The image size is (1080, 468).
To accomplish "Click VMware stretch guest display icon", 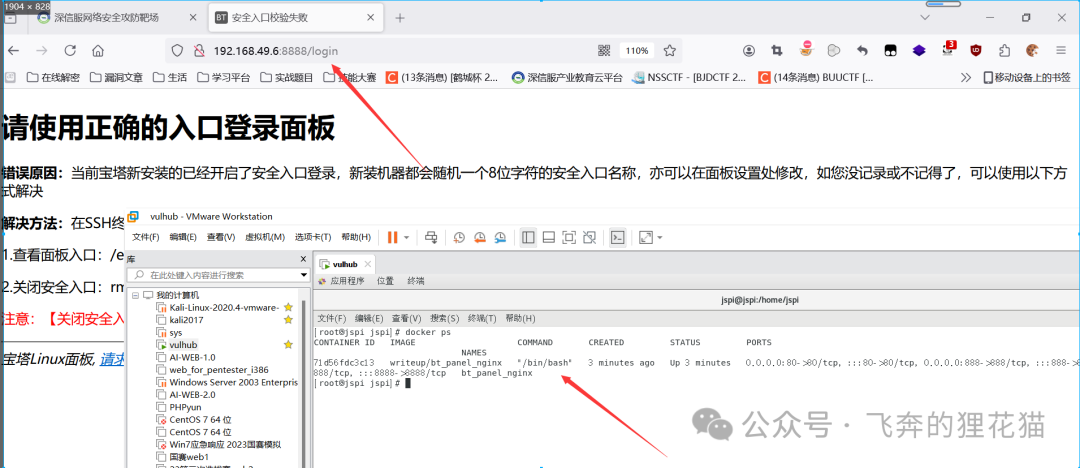I will pos(645,237).
